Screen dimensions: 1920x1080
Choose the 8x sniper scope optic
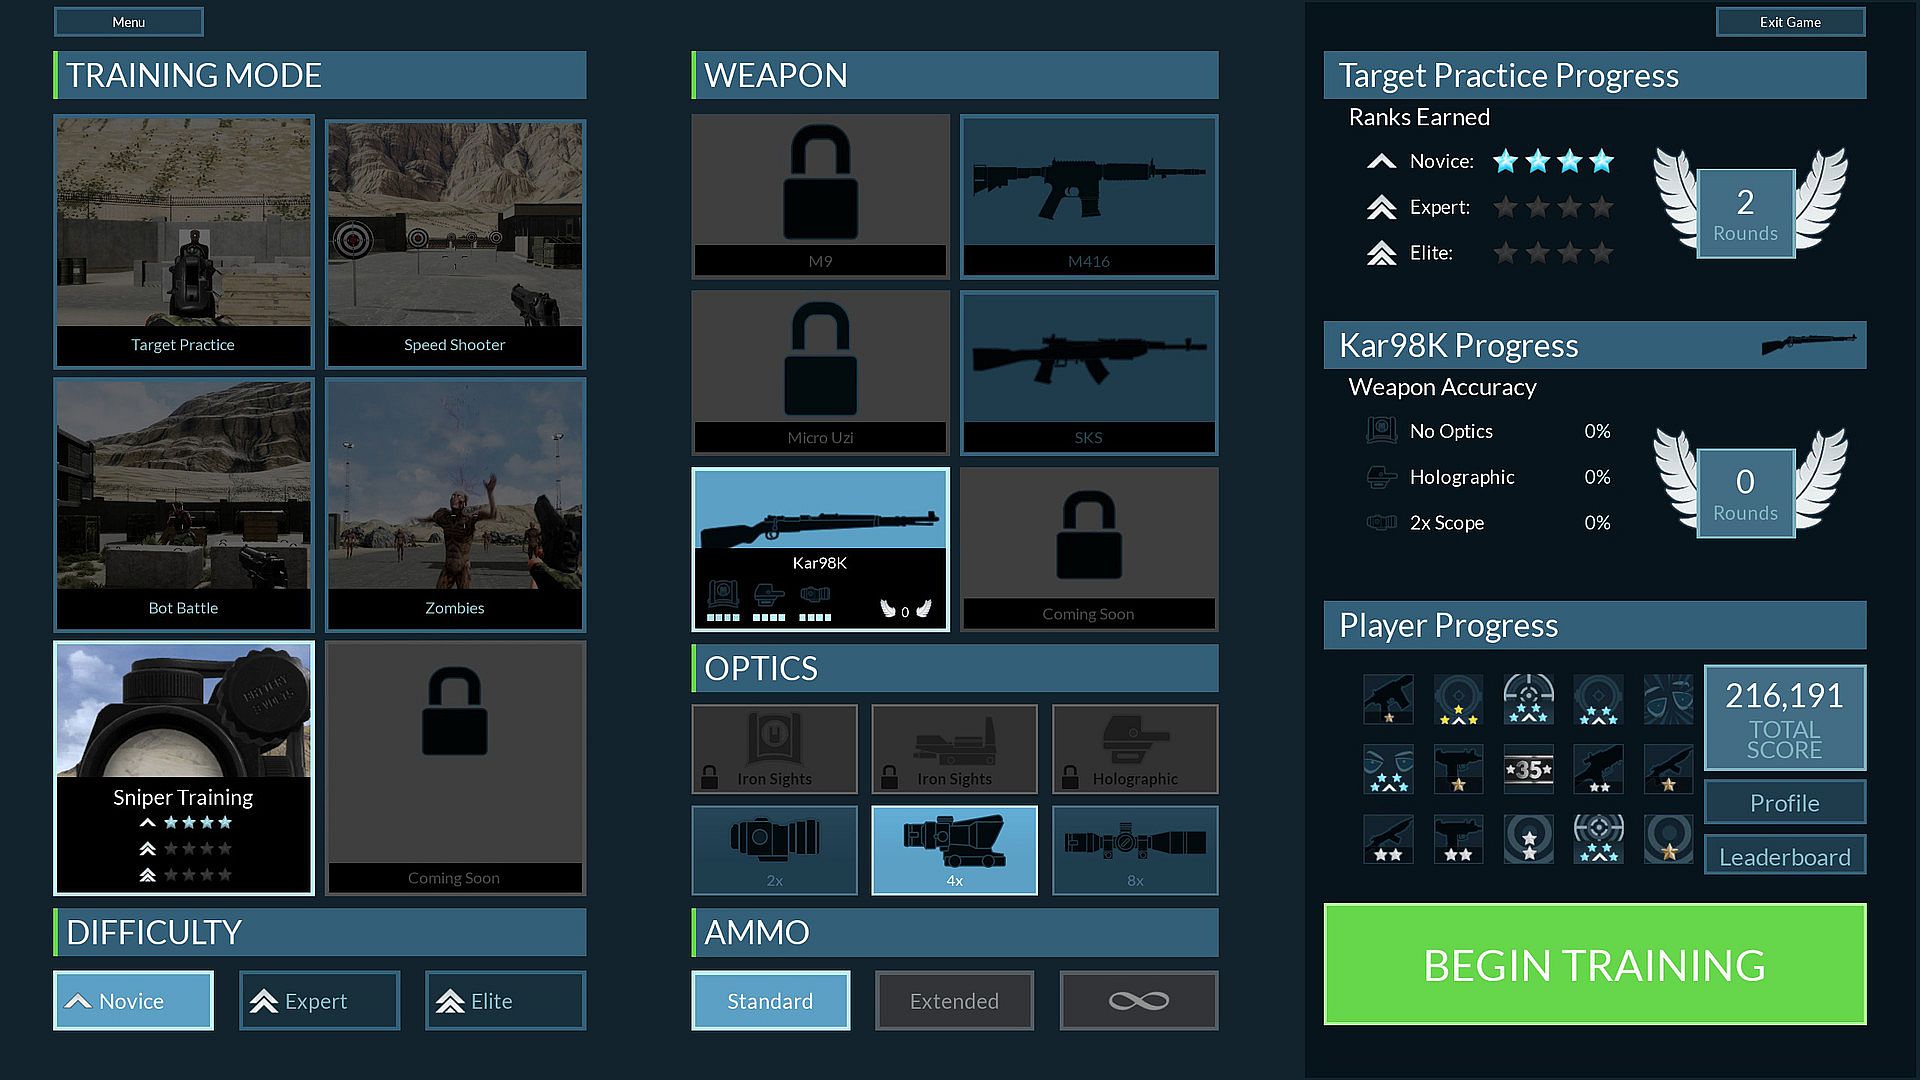[x=1135, y=849]
